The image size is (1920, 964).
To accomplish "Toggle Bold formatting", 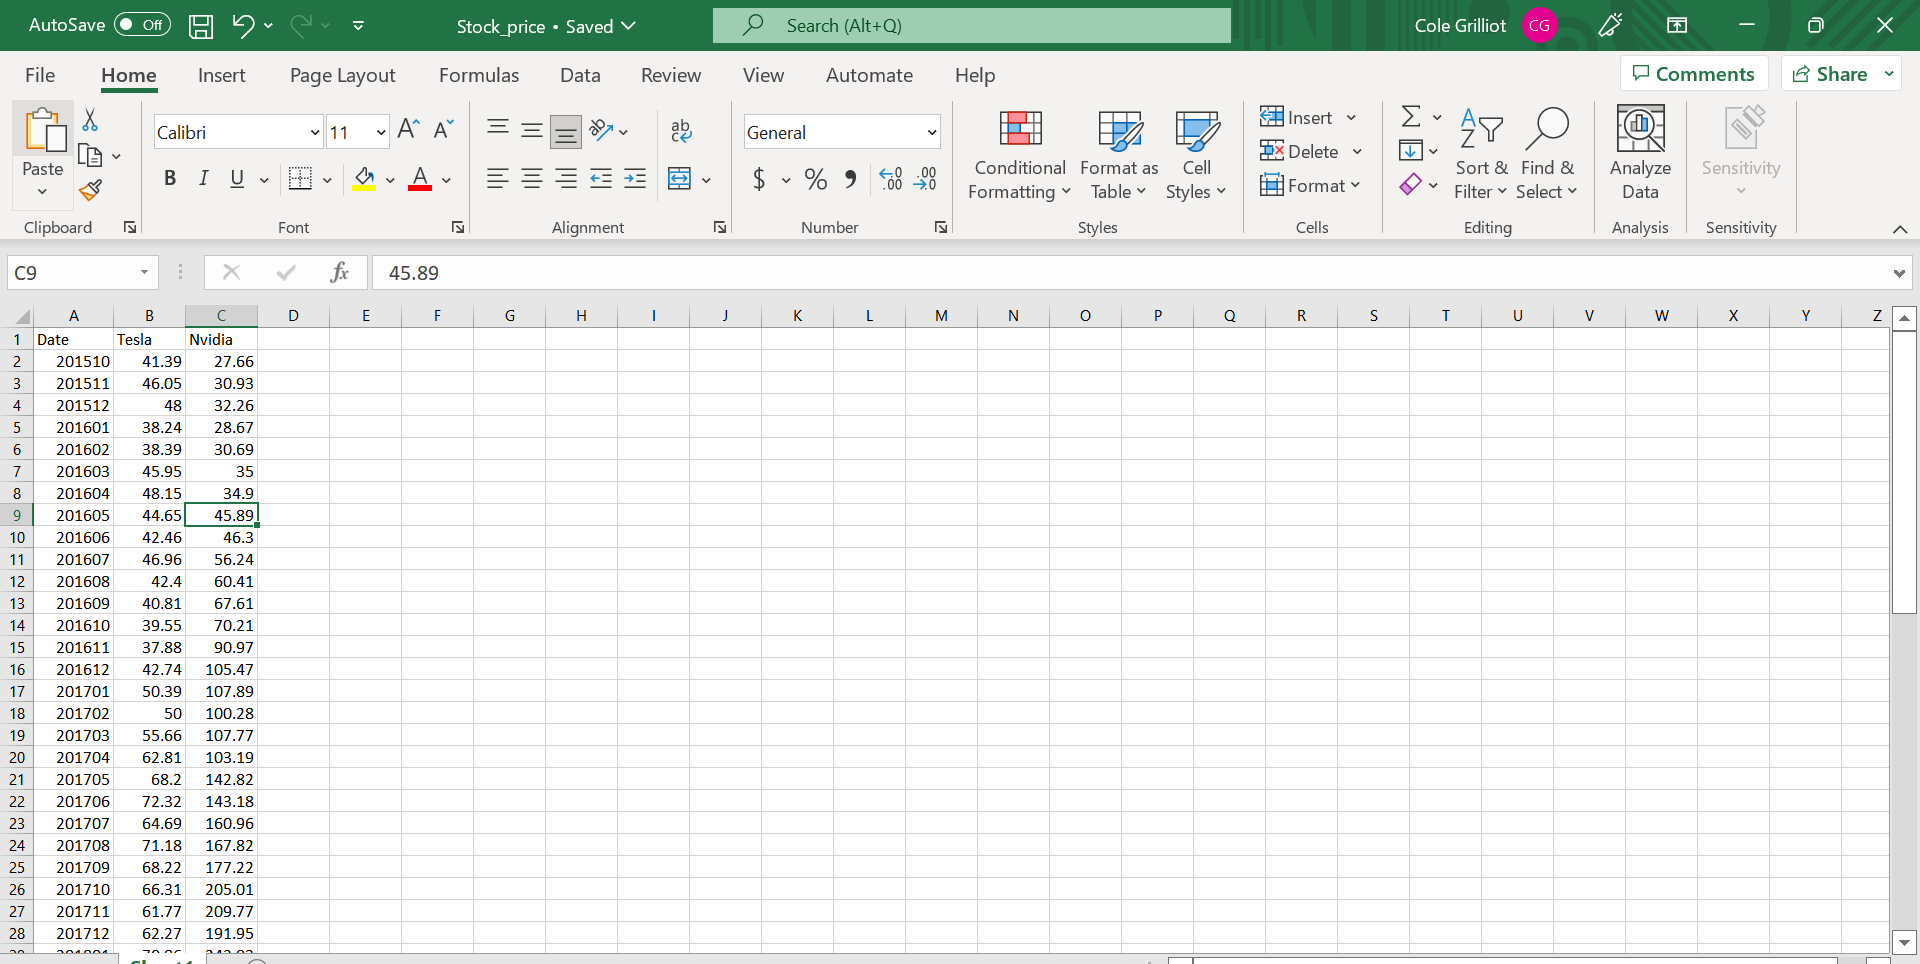I will pos(170,179).
